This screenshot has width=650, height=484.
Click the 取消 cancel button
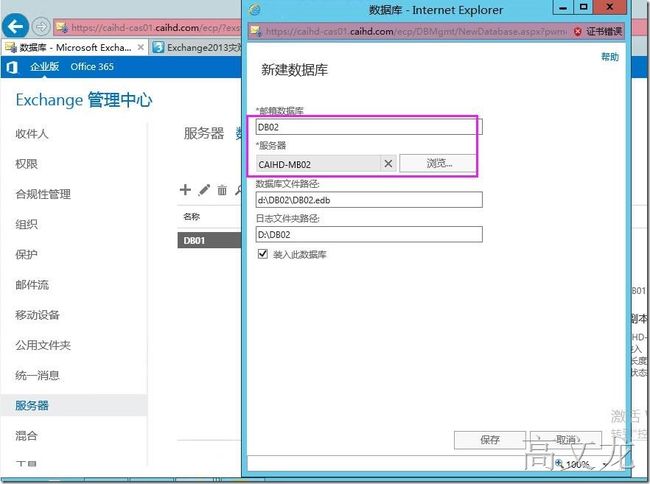(566, 440)
